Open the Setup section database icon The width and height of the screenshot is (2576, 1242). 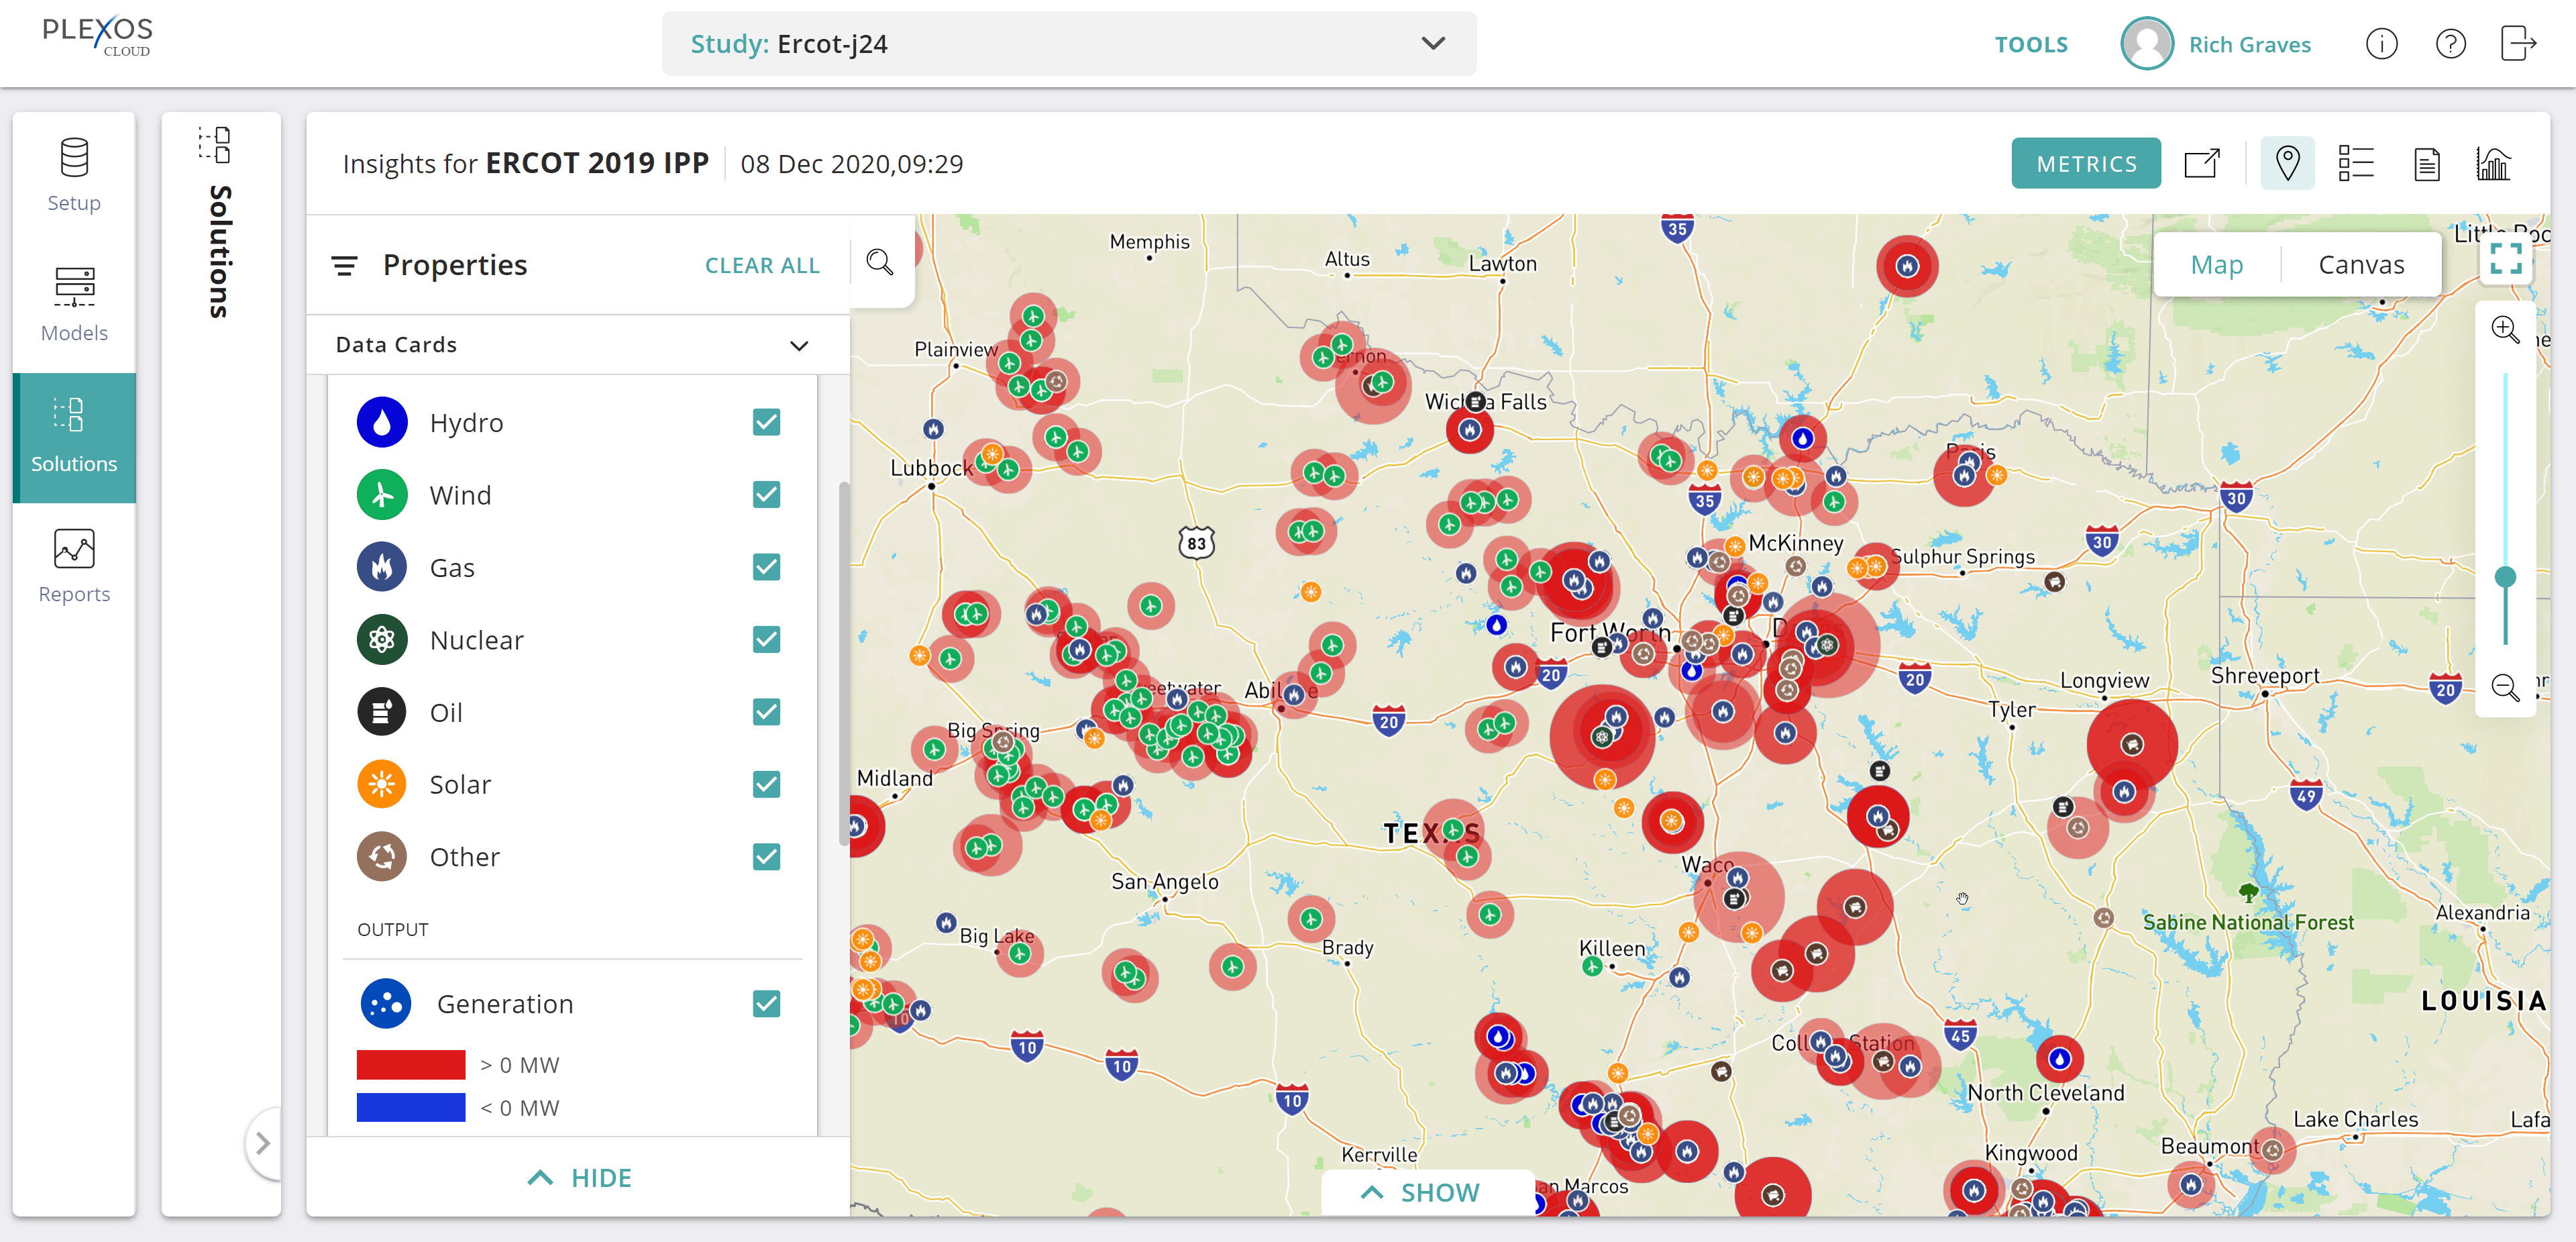tap(74, 157)
